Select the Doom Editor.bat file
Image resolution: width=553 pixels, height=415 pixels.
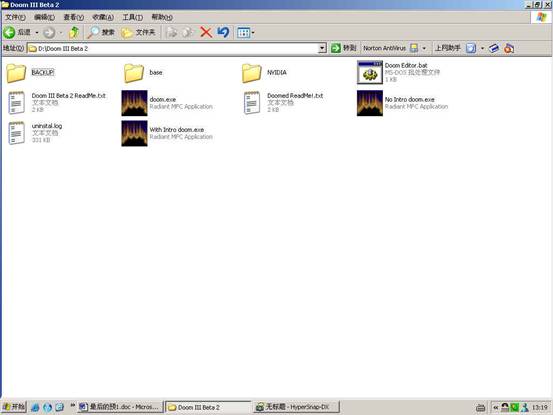[399, 72]
